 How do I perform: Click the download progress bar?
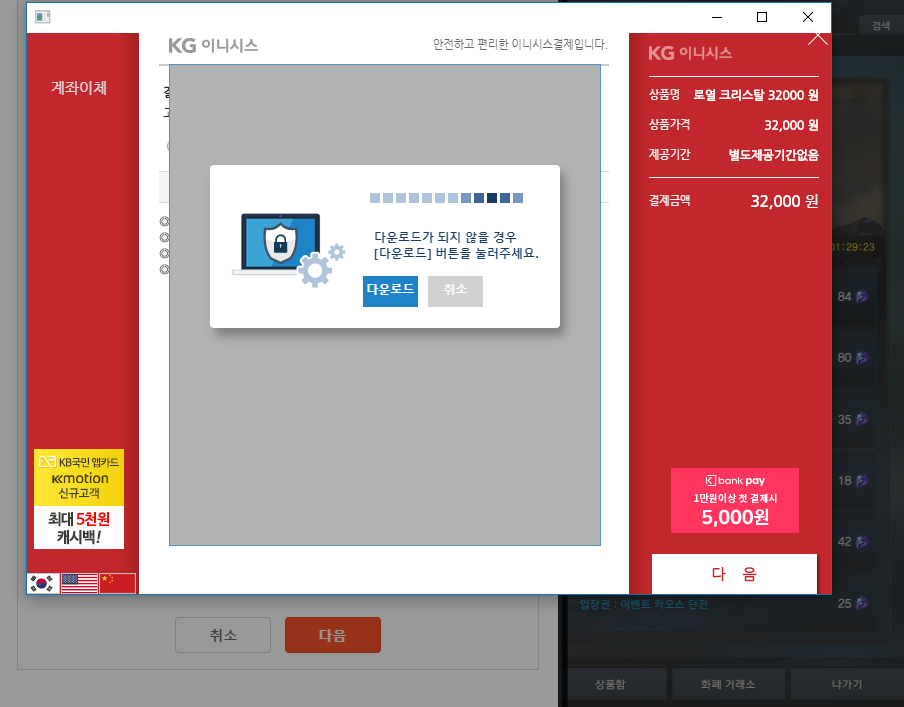point(446,198)
